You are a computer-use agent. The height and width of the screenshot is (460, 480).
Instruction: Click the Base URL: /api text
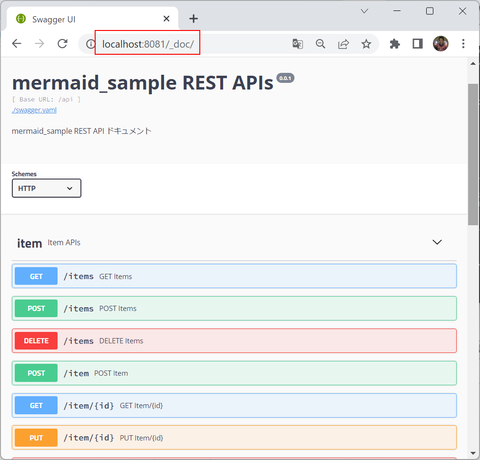click(46, 99)
